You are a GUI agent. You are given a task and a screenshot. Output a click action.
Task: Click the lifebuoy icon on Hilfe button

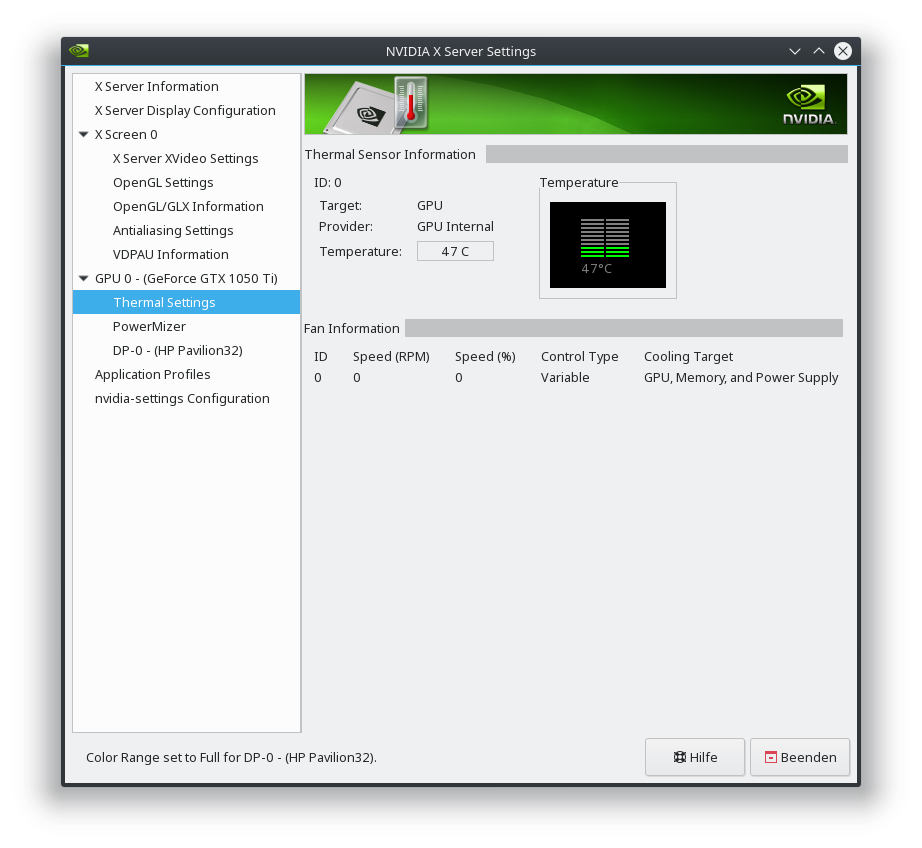click(680, 757)
